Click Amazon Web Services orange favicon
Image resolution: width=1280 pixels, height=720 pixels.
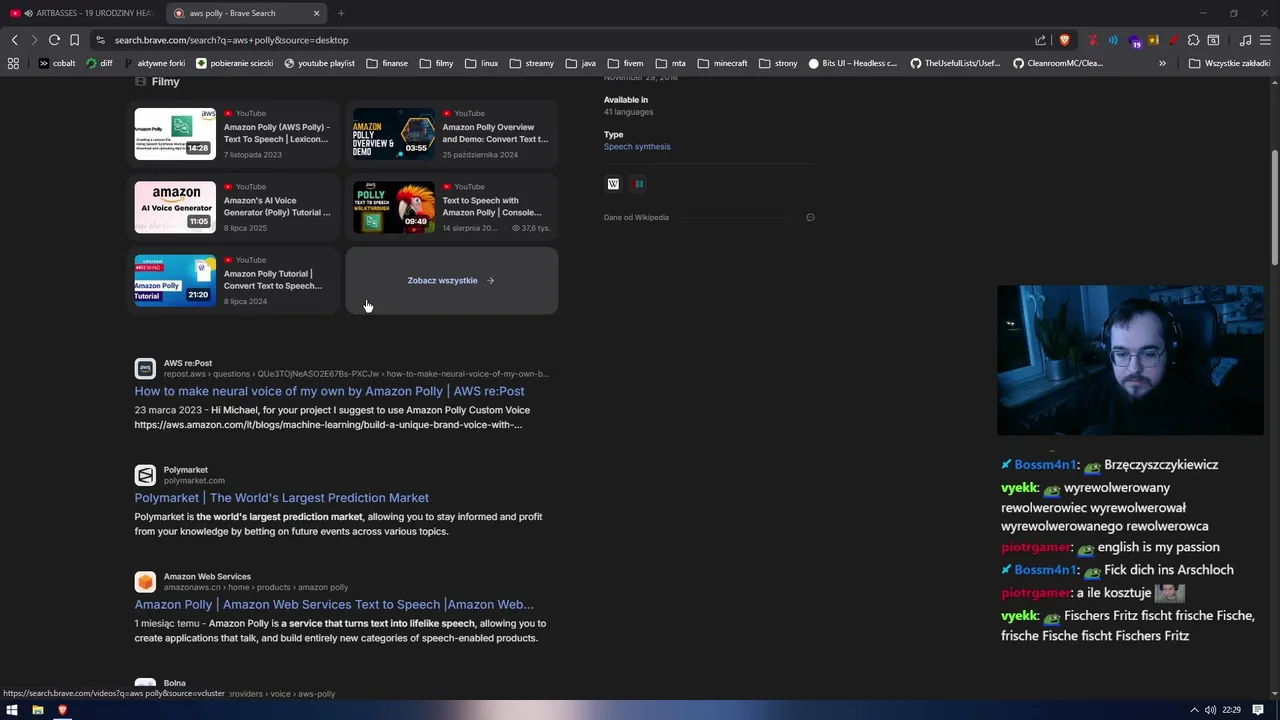tap(145, 582)
